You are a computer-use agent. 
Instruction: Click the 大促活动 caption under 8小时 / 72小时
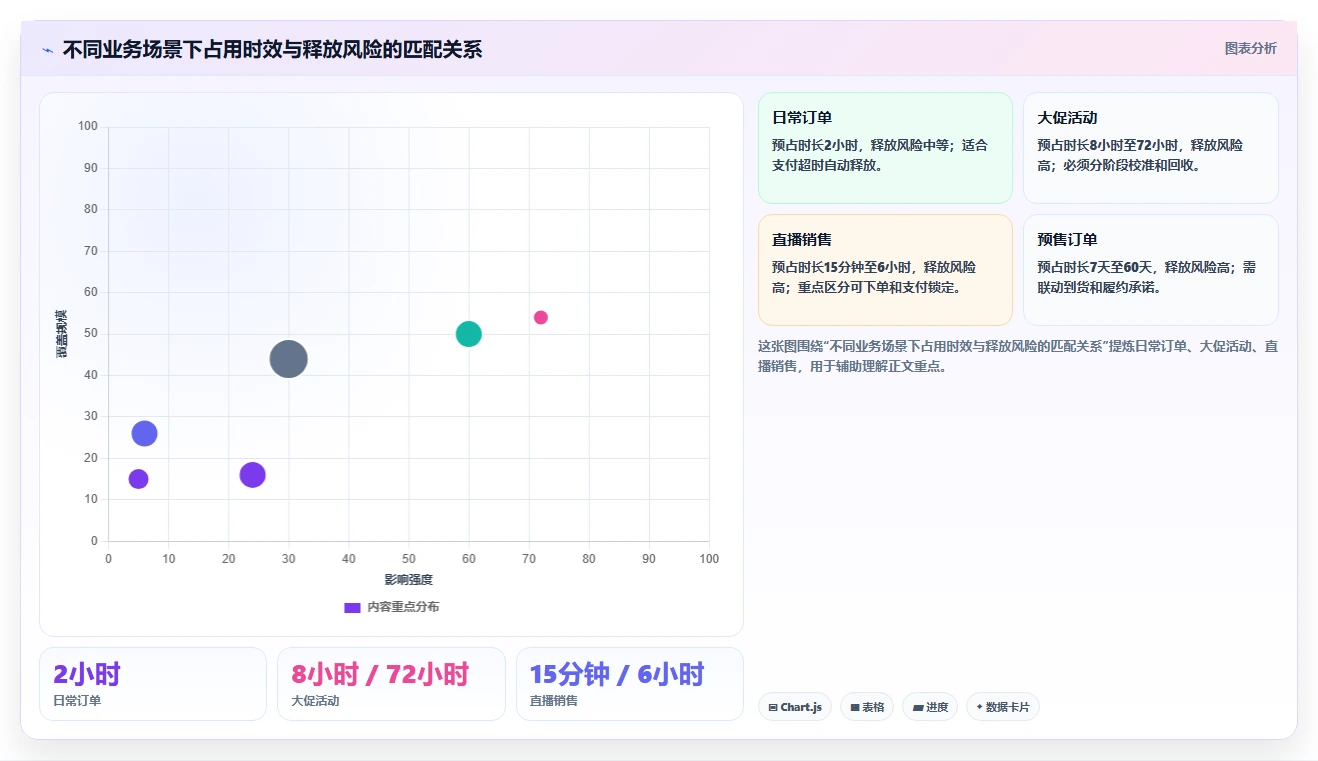pos(315,701)
